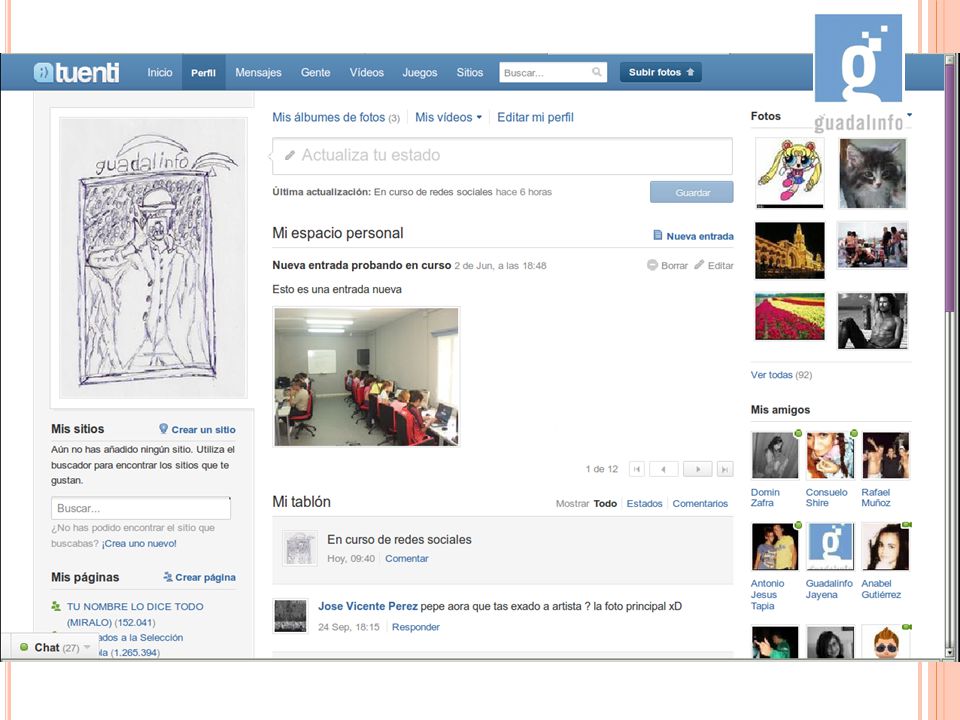Show Todo in tablón filter
Viewport: 960px width, 720px height.
605,503
